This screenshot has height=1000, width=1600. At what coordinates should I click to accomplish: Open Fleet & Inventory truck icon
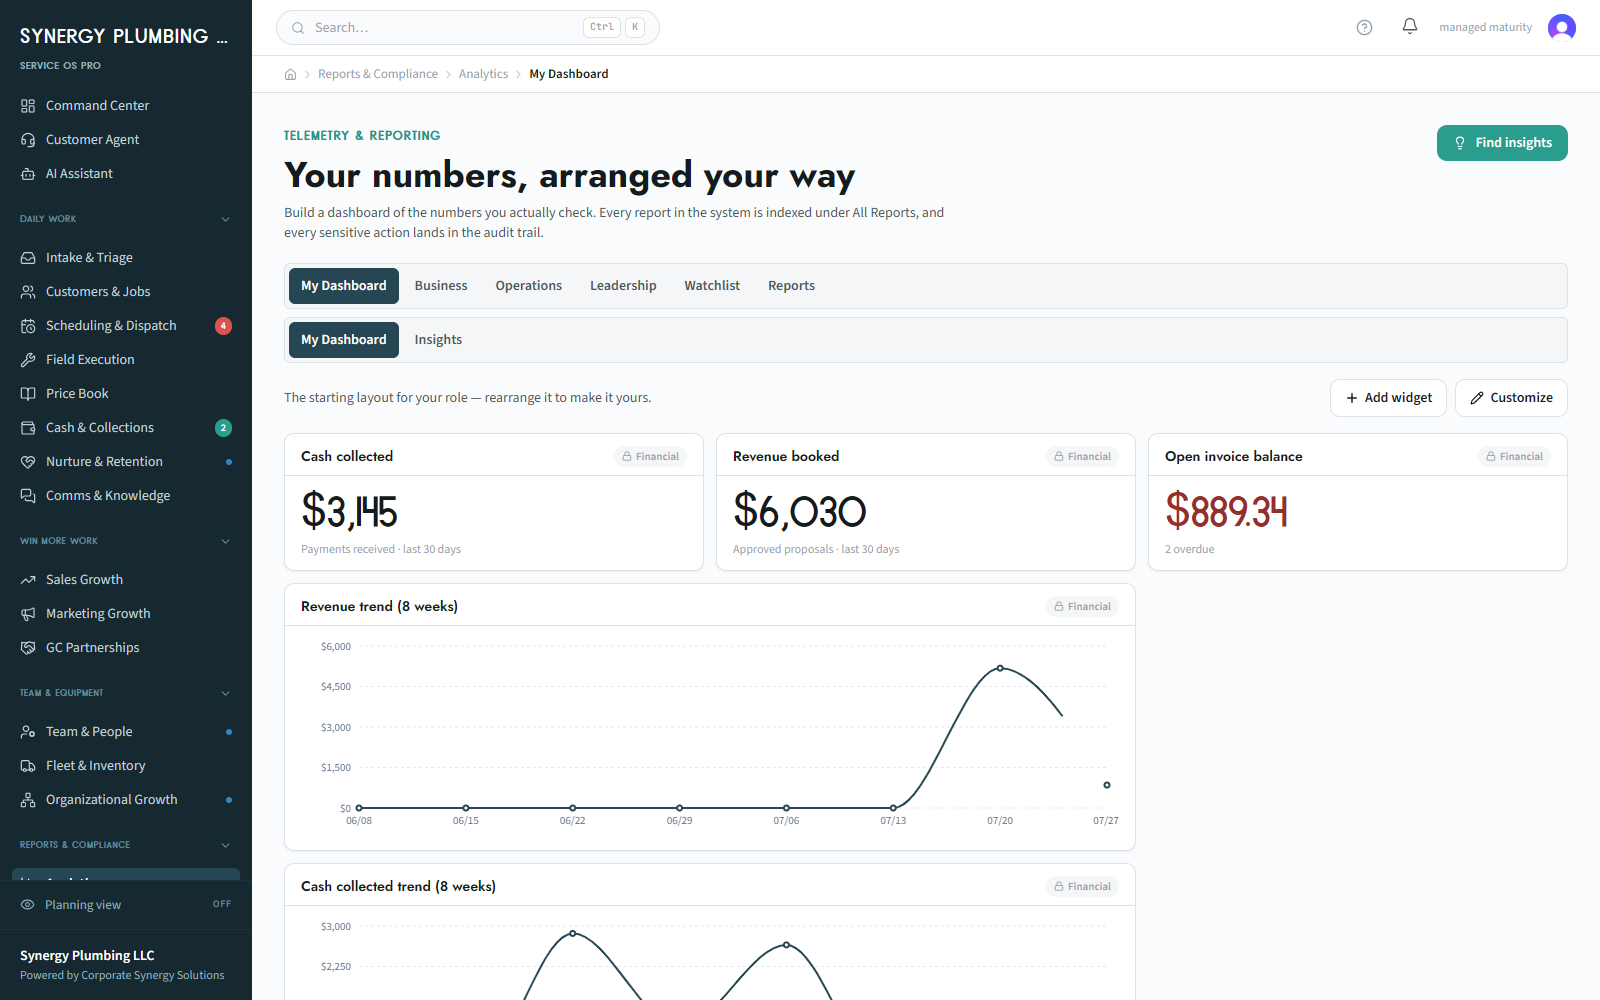click(x=28, y=766)
